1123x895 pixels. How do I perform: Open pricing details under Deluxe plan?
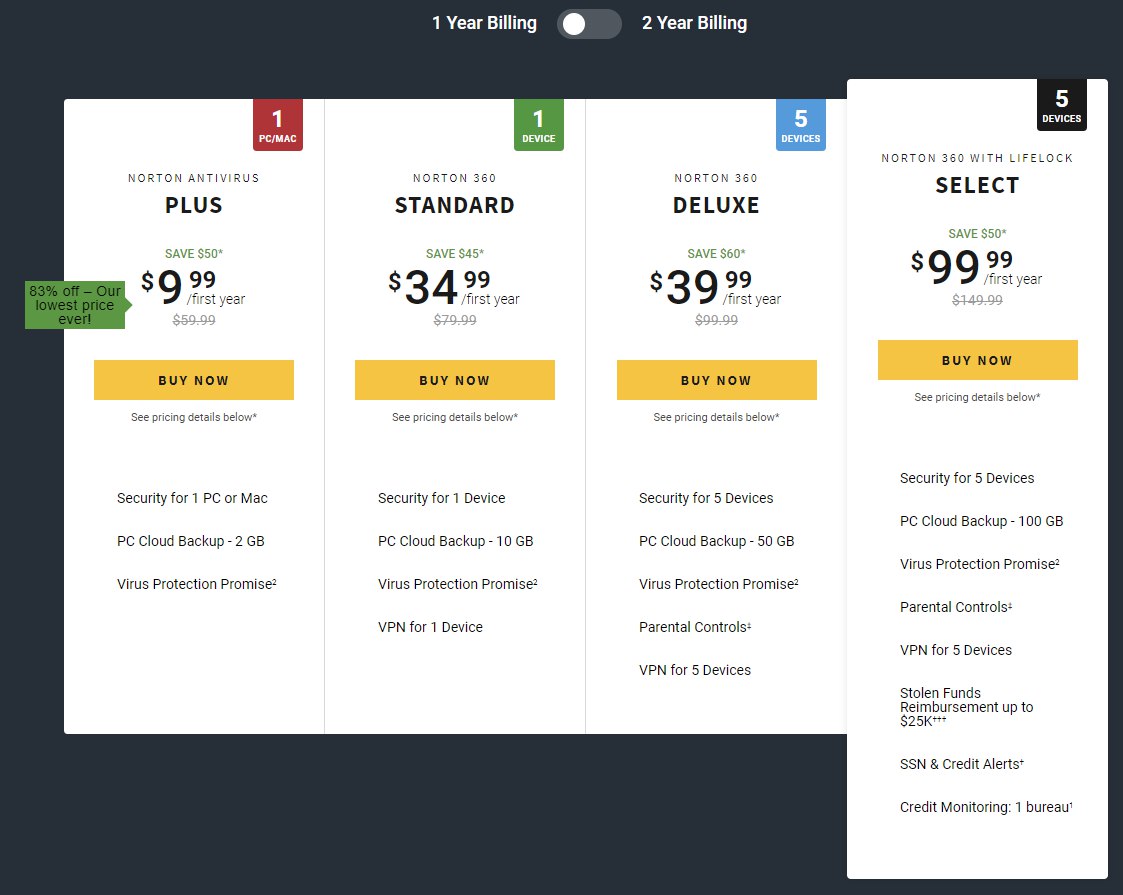[716, 417]
